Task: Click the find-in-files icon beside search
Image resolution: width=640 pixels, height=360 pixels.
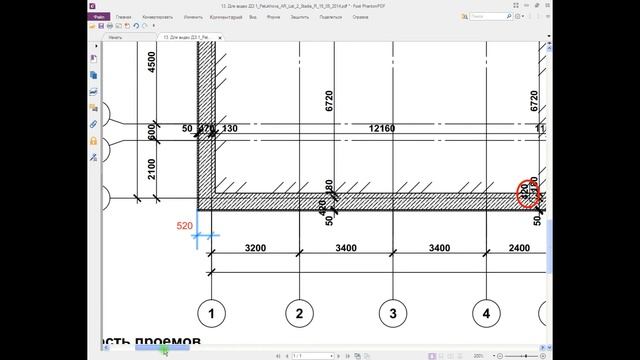Action: point(464,16)
